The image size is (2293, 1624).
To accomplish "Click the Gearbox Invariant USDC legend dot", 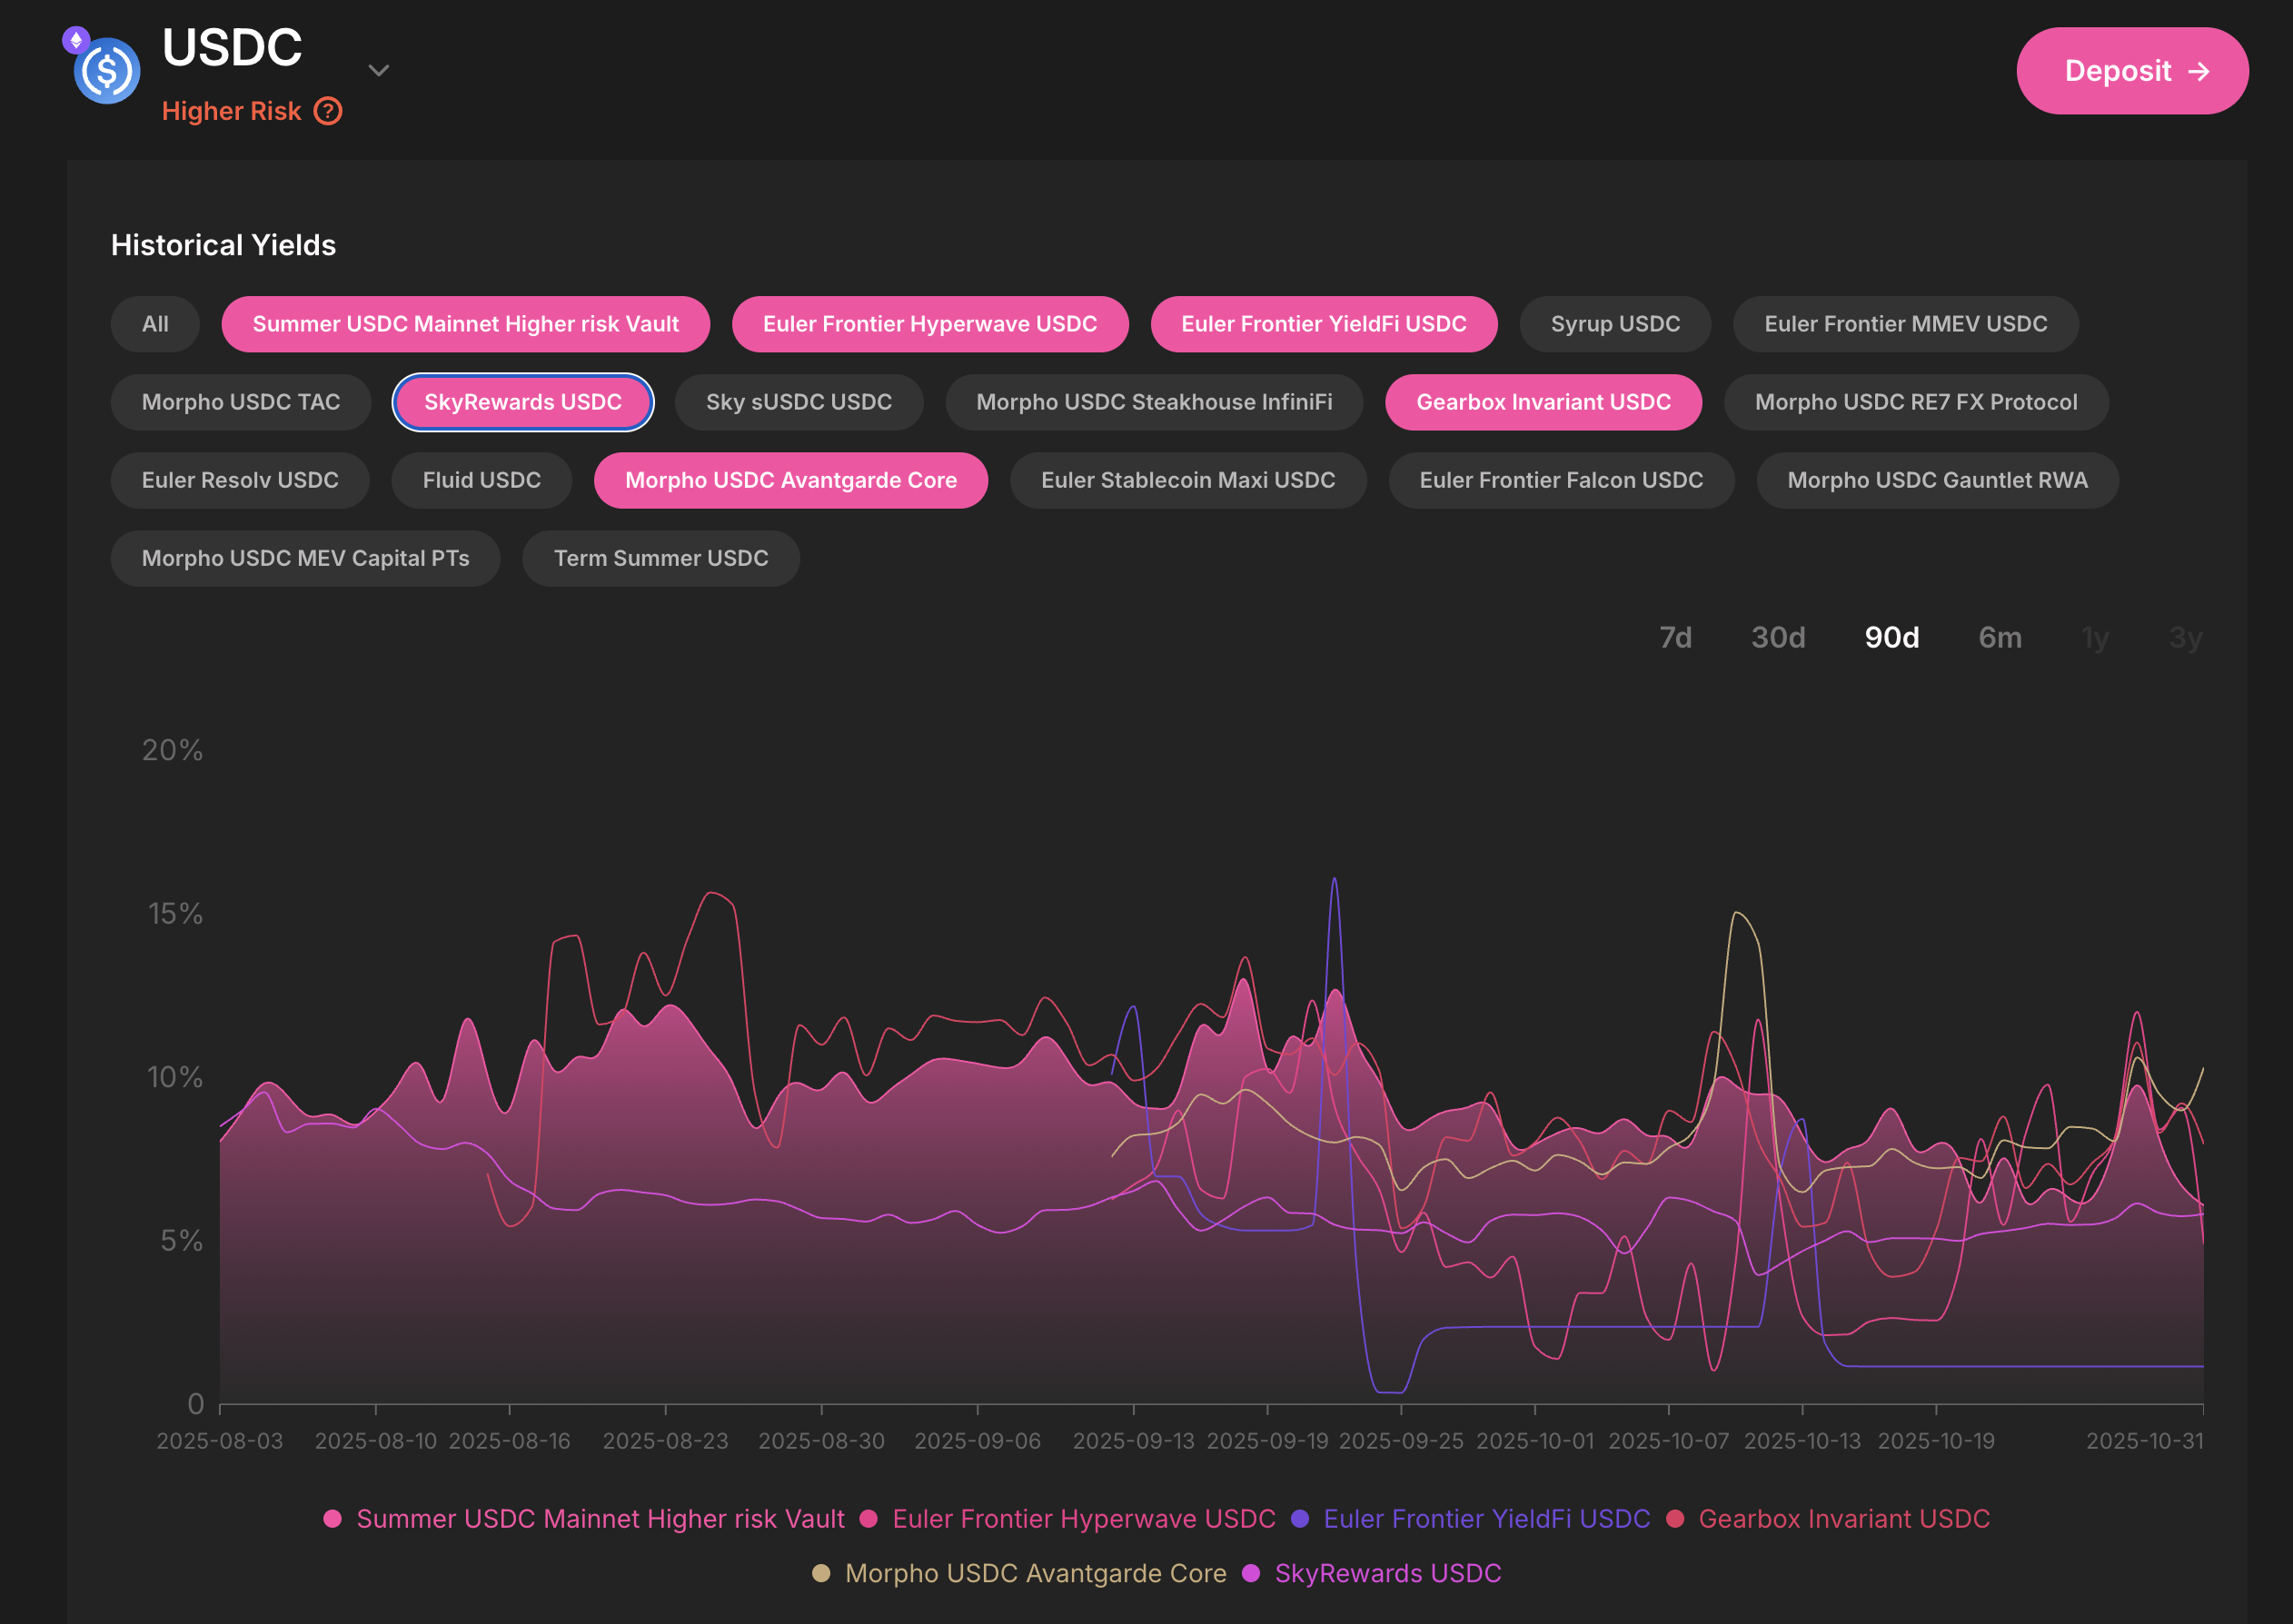I will pyautogui.click(x=1675, y=1518).
